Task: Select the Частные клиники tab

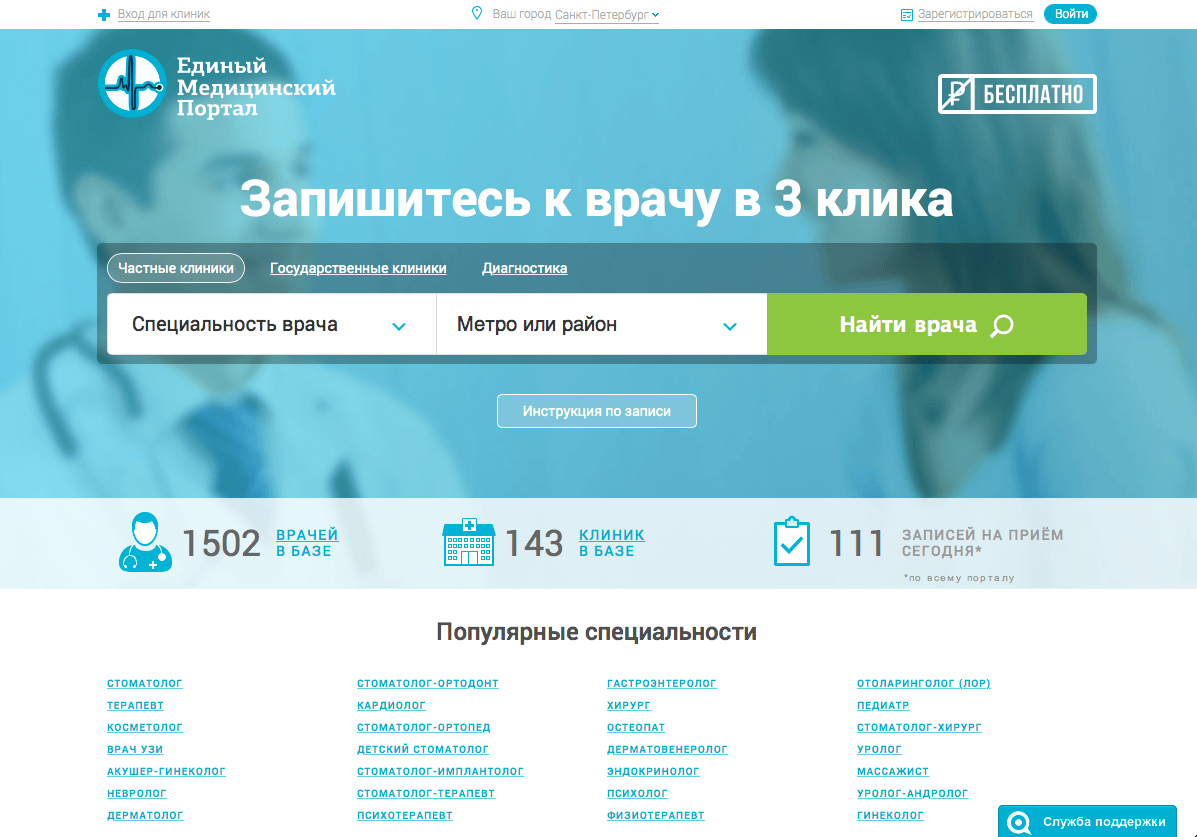Action: click(176, 268)
